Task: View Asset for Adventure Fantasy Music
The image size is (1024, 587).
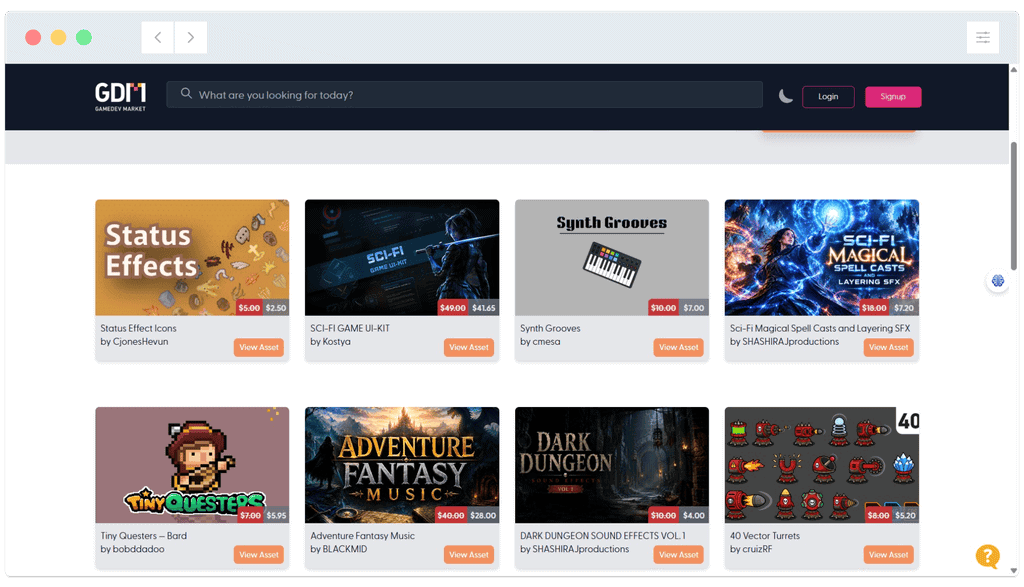Action: point(469,555)
